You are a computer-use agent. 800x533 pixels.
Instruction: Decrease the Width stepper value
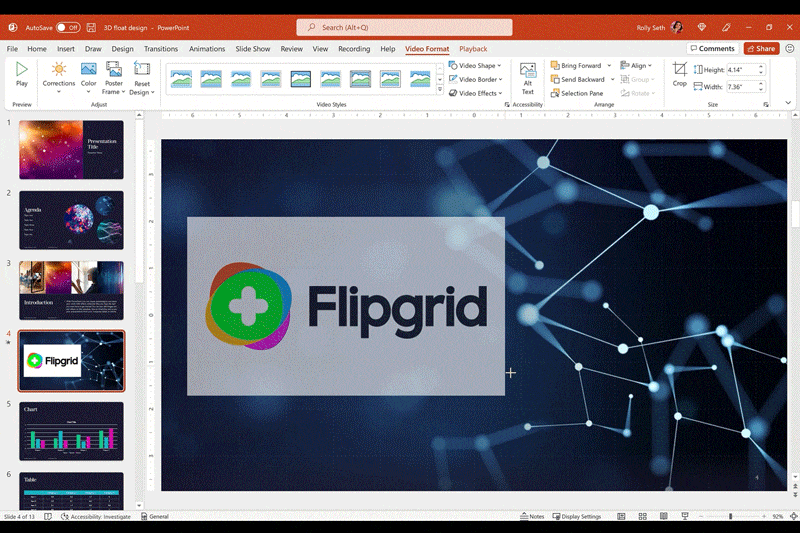(x=761, y=90)
